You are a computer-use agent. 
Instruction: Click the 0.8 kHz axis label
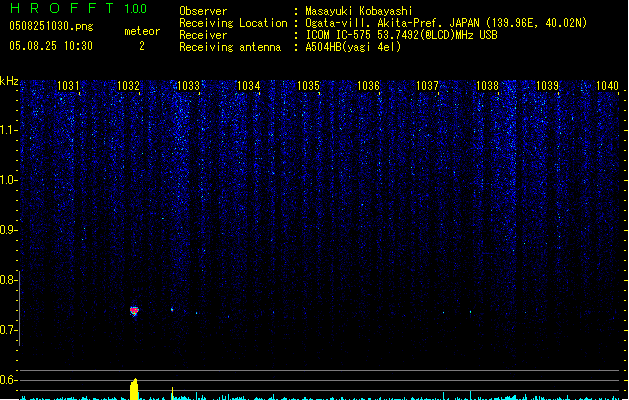[x=8, y=280]
